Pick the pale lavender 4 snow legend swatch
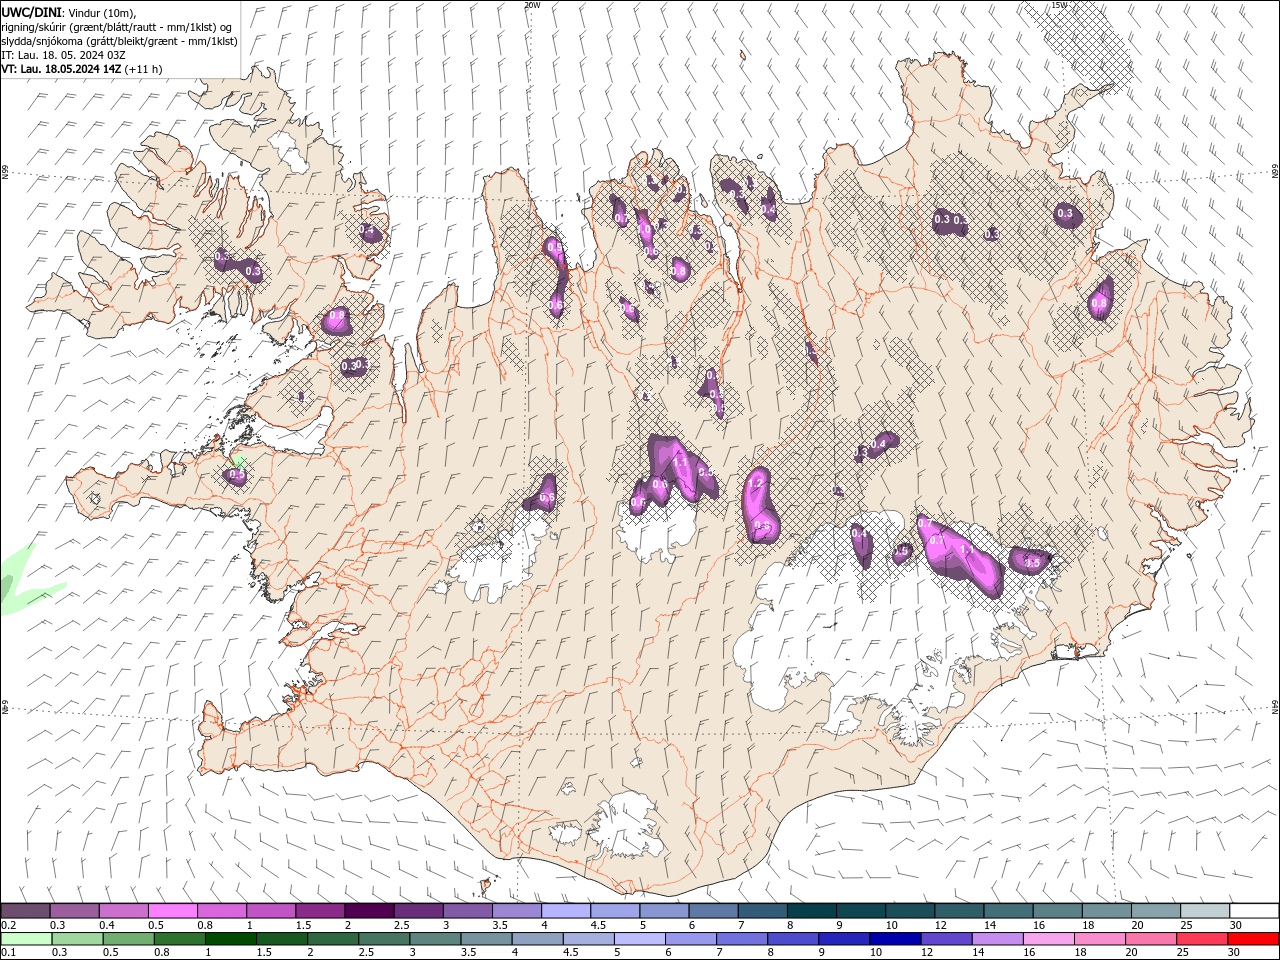Viewport: 1280px width, 960px height. pos(566,911)
